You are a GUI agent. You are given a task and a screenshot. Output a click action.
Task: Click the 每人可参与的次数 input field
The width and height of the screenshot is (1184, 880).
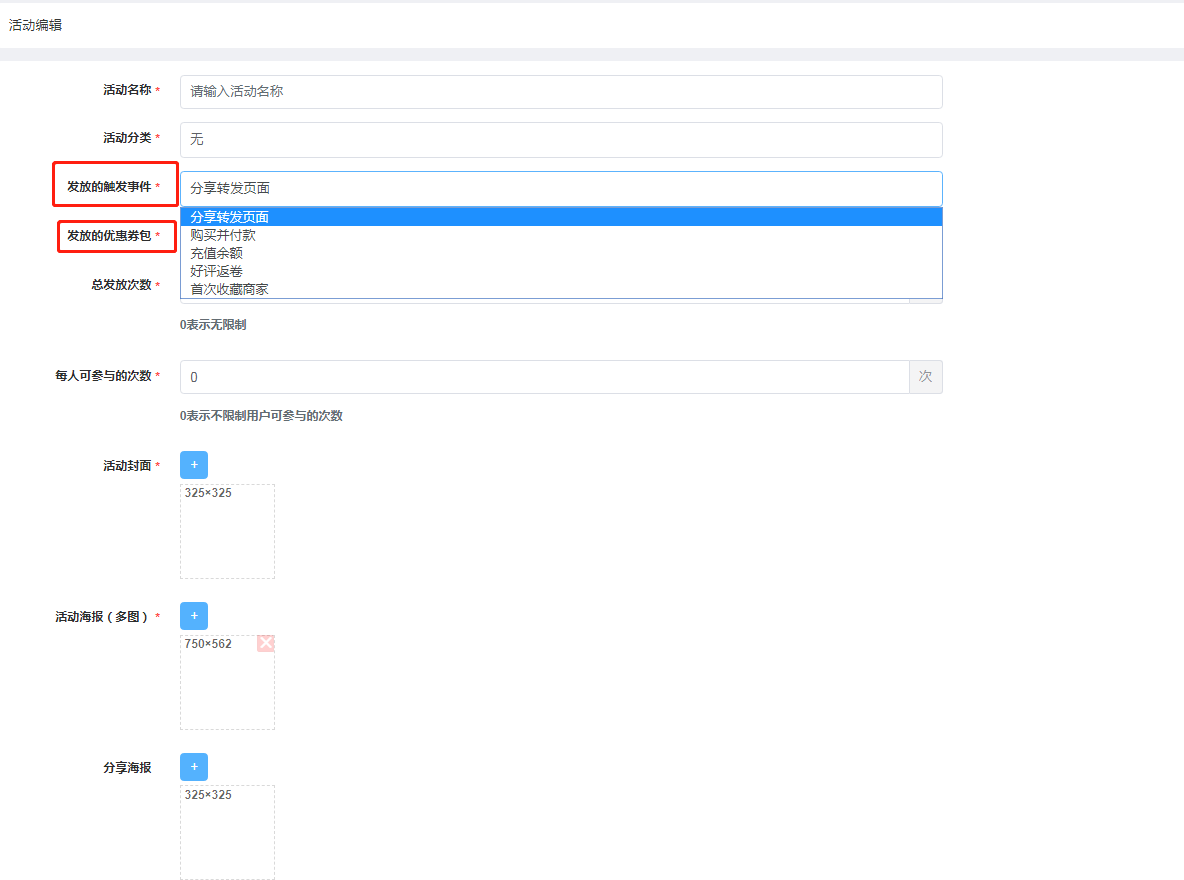coord(544,377)
